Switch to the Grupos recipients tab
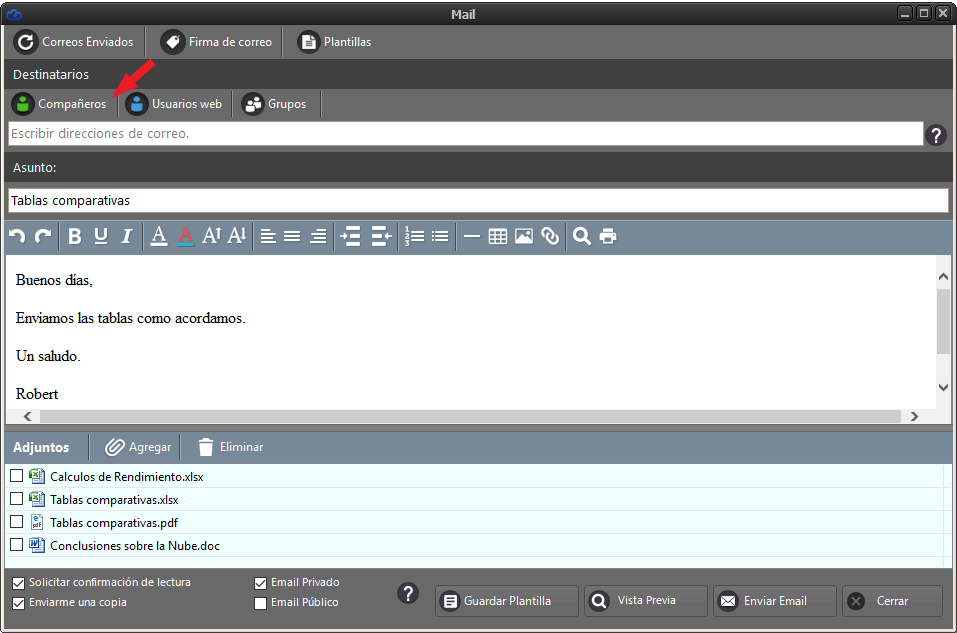957x633 pixels. tap(275, 104)
